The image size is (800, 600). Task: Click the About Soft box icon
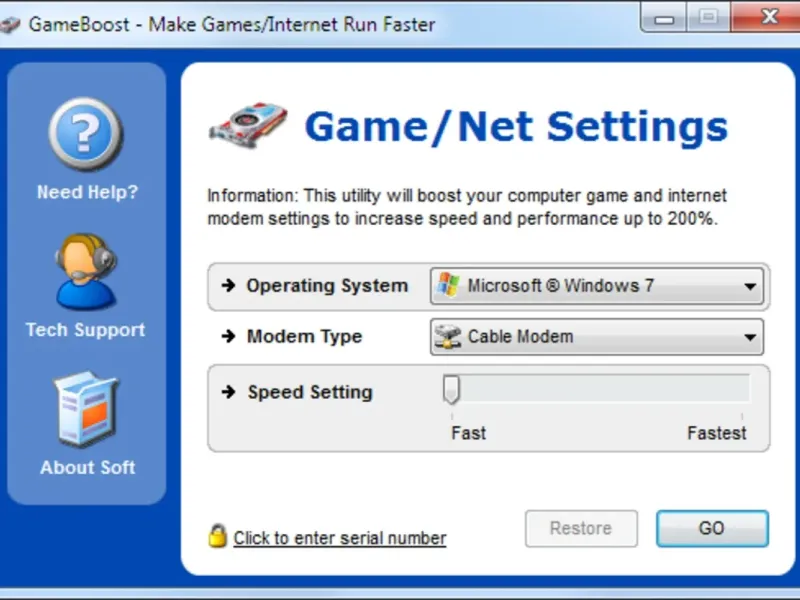click(x=86, y=409)
